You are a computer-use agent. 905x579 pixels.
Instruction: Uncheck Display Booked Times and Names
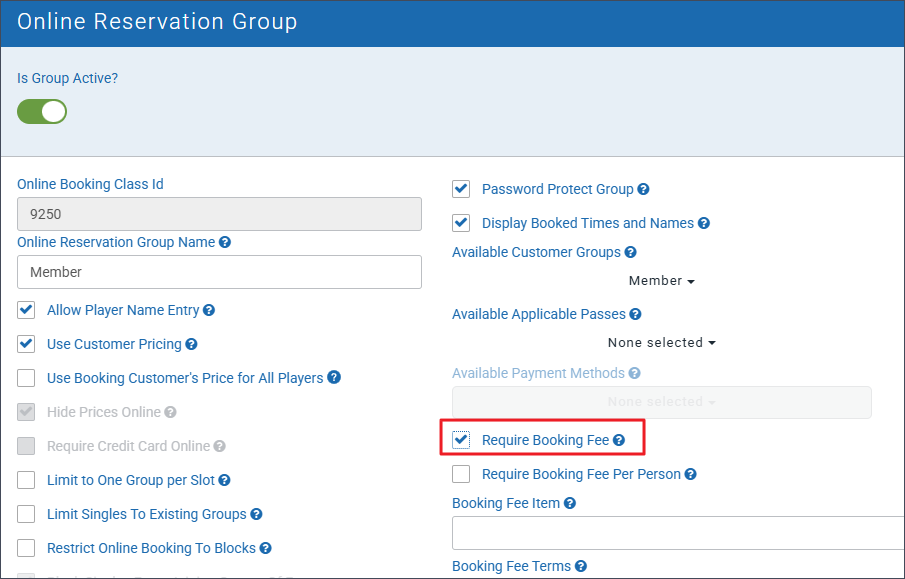click(461, 223)
